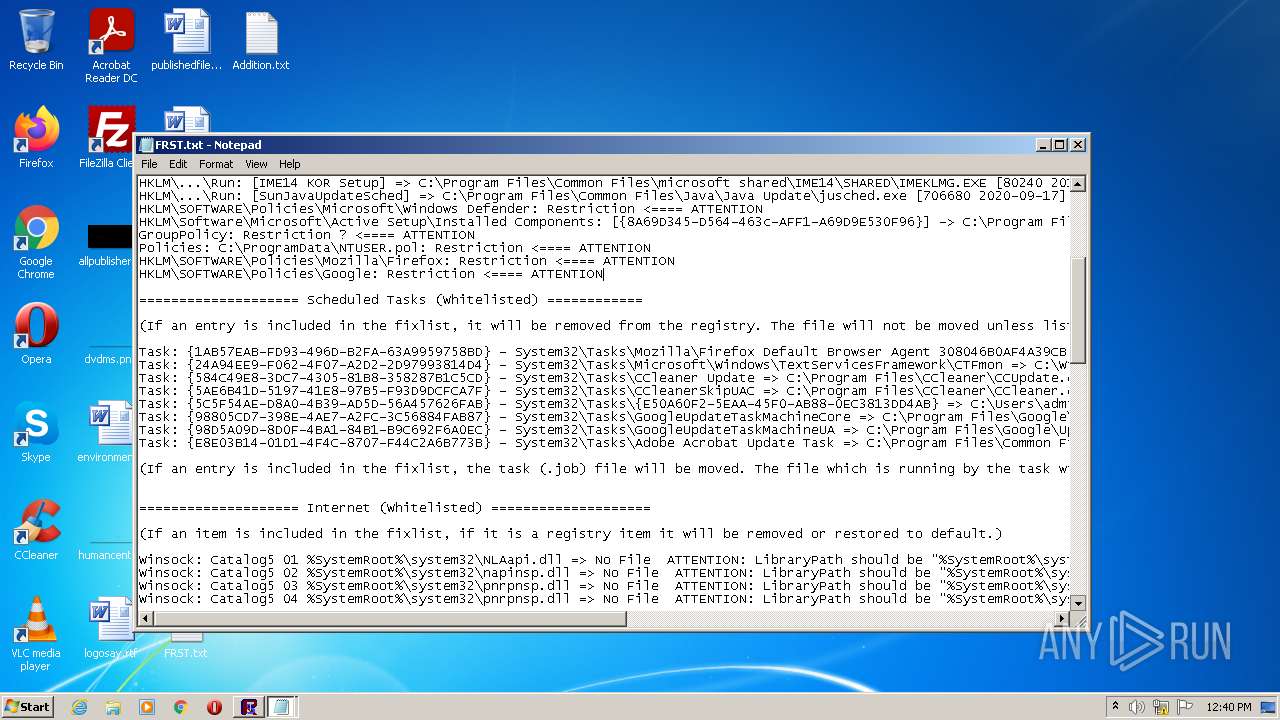Launch Acrobat Reader DC from desktop

(x=111, y=45)
